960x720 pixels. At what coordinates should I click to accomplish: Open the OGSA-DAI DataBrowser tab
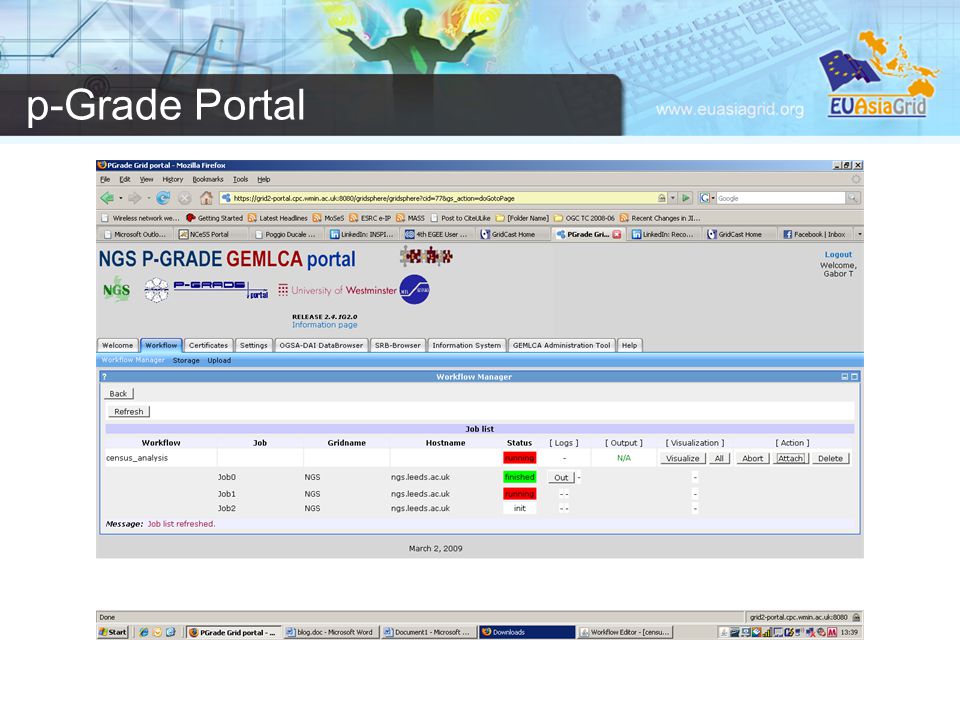(x=321, y=345)
